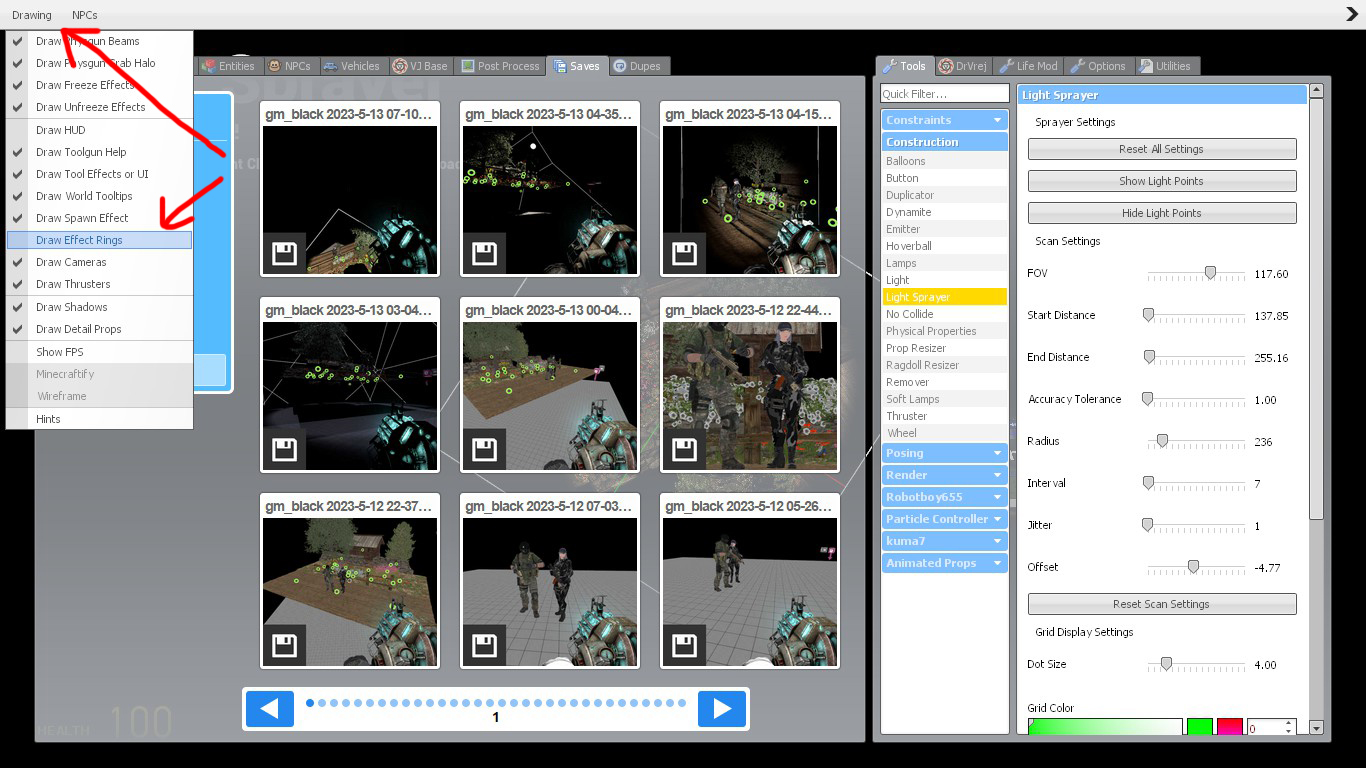The image size is (1366, 768).
Task: Switch to the Saves tab
Action: point(577,66)
